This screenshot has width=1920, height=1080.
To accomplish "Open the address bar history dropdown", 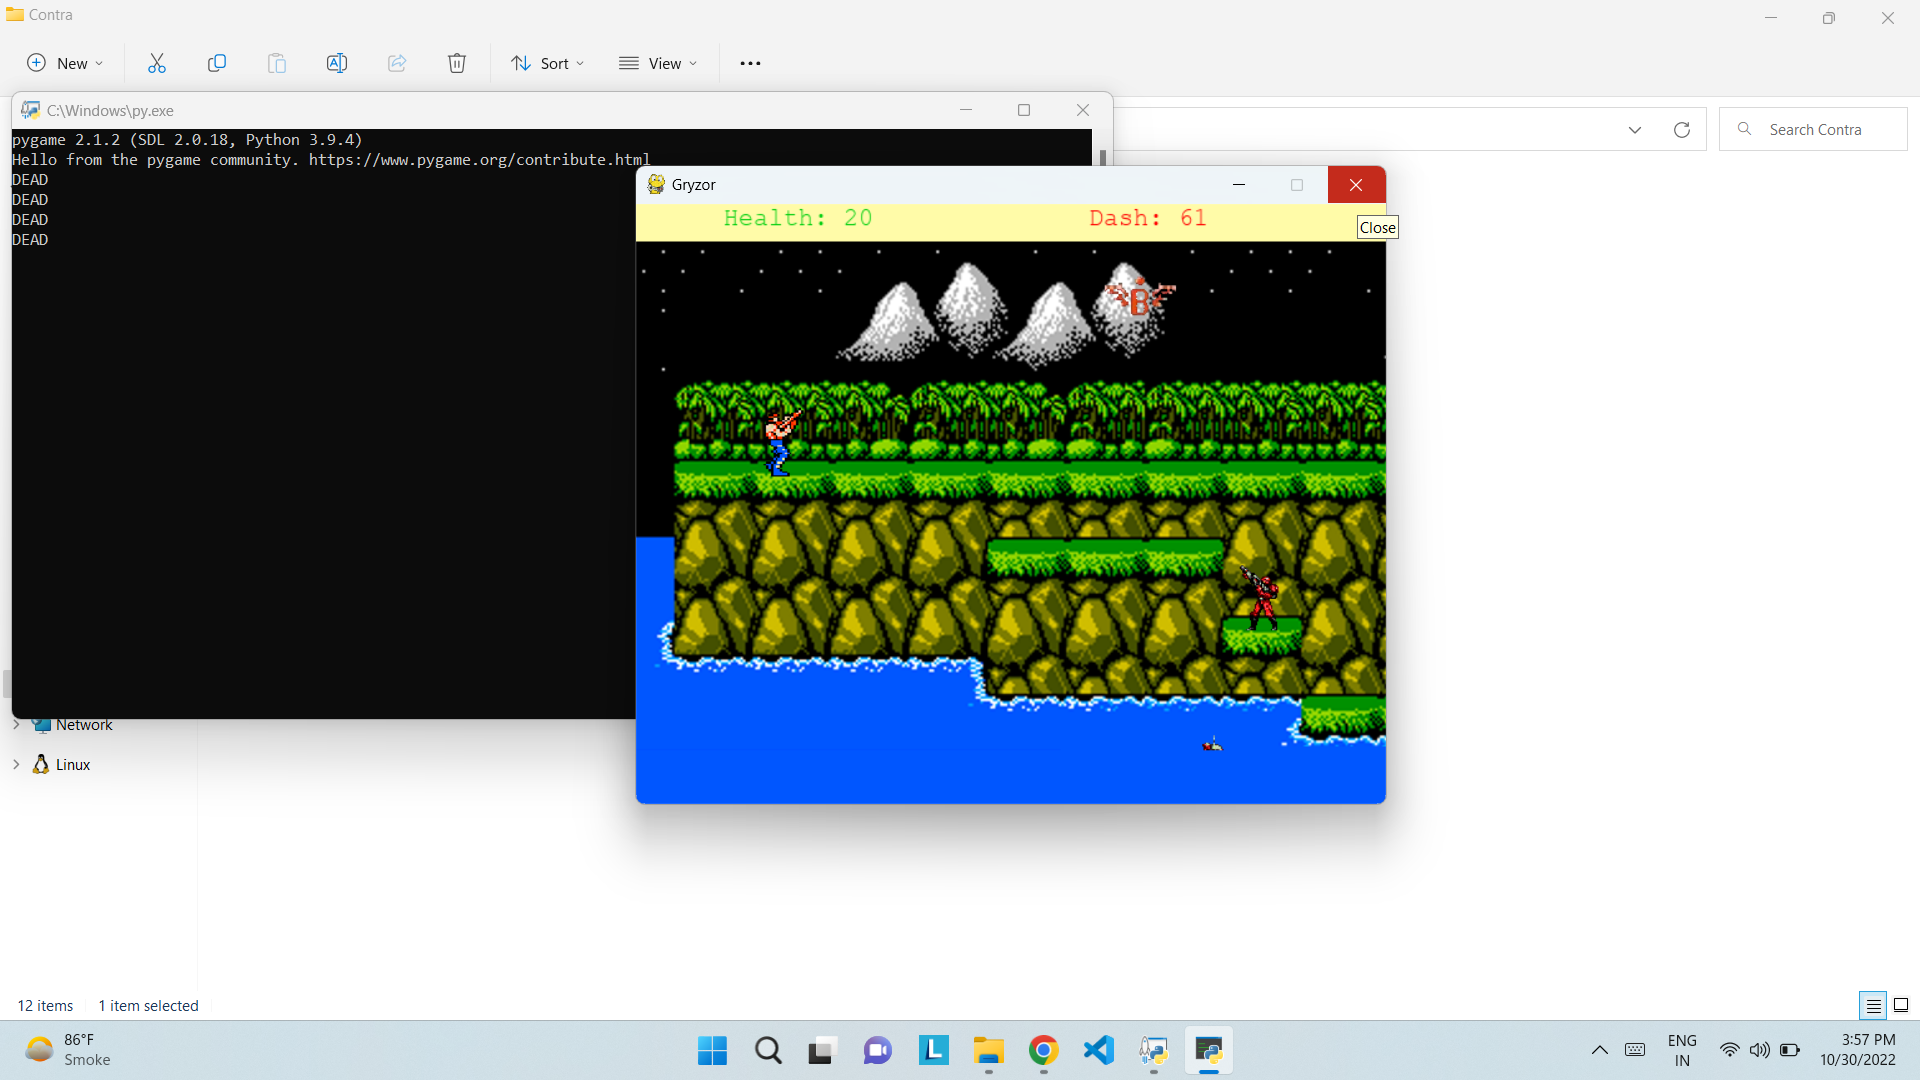I will tap(1635, 130).
